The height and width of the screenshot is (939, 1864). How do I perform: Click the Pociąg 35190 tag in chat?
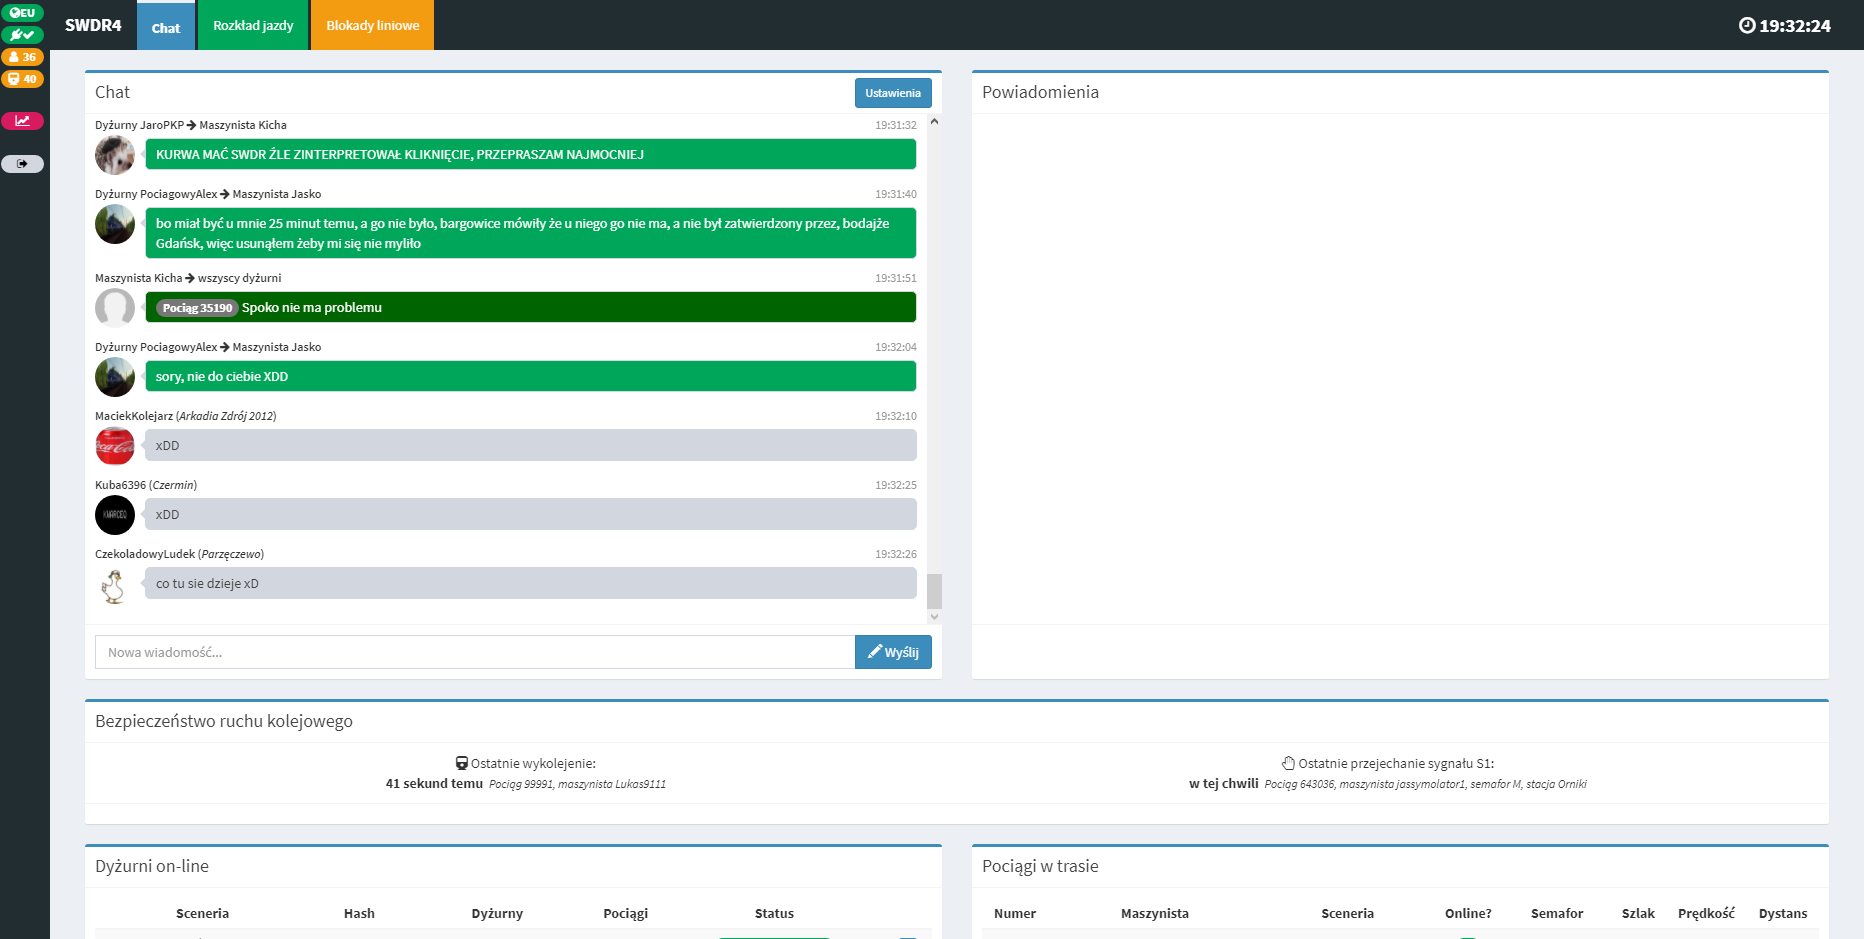pos(197,308)
